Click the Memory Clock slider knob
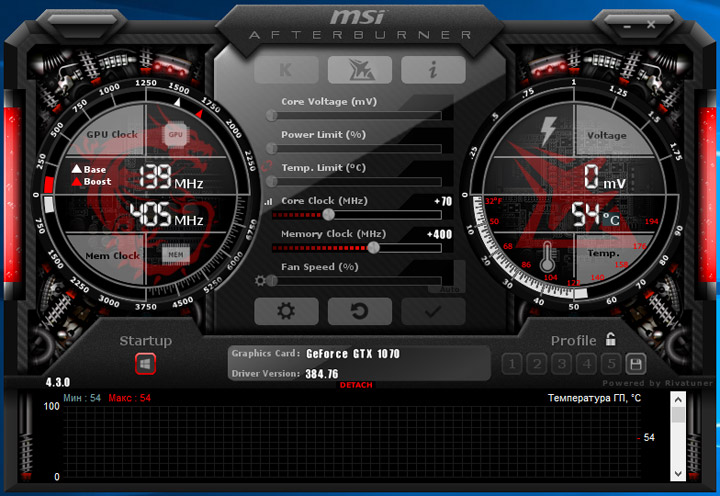720x496 pixels. (x=374, y=248)
